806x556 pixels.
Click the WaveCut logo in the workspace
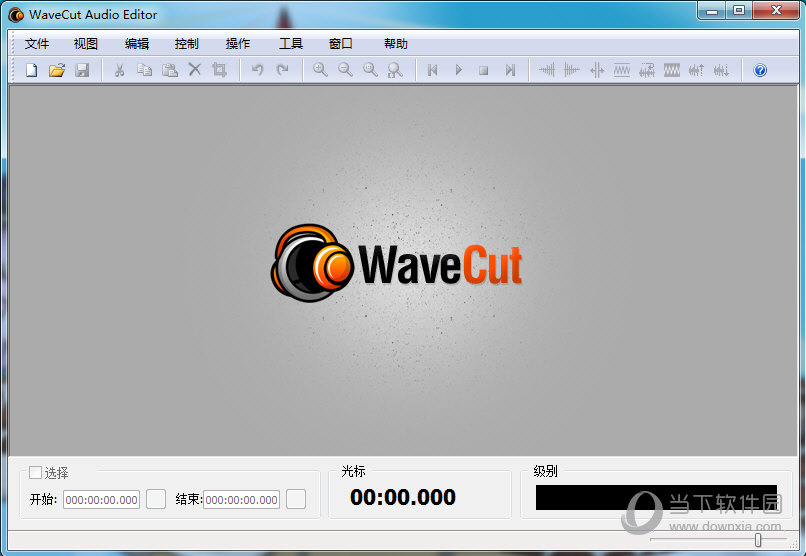click(x=396, y=264)
